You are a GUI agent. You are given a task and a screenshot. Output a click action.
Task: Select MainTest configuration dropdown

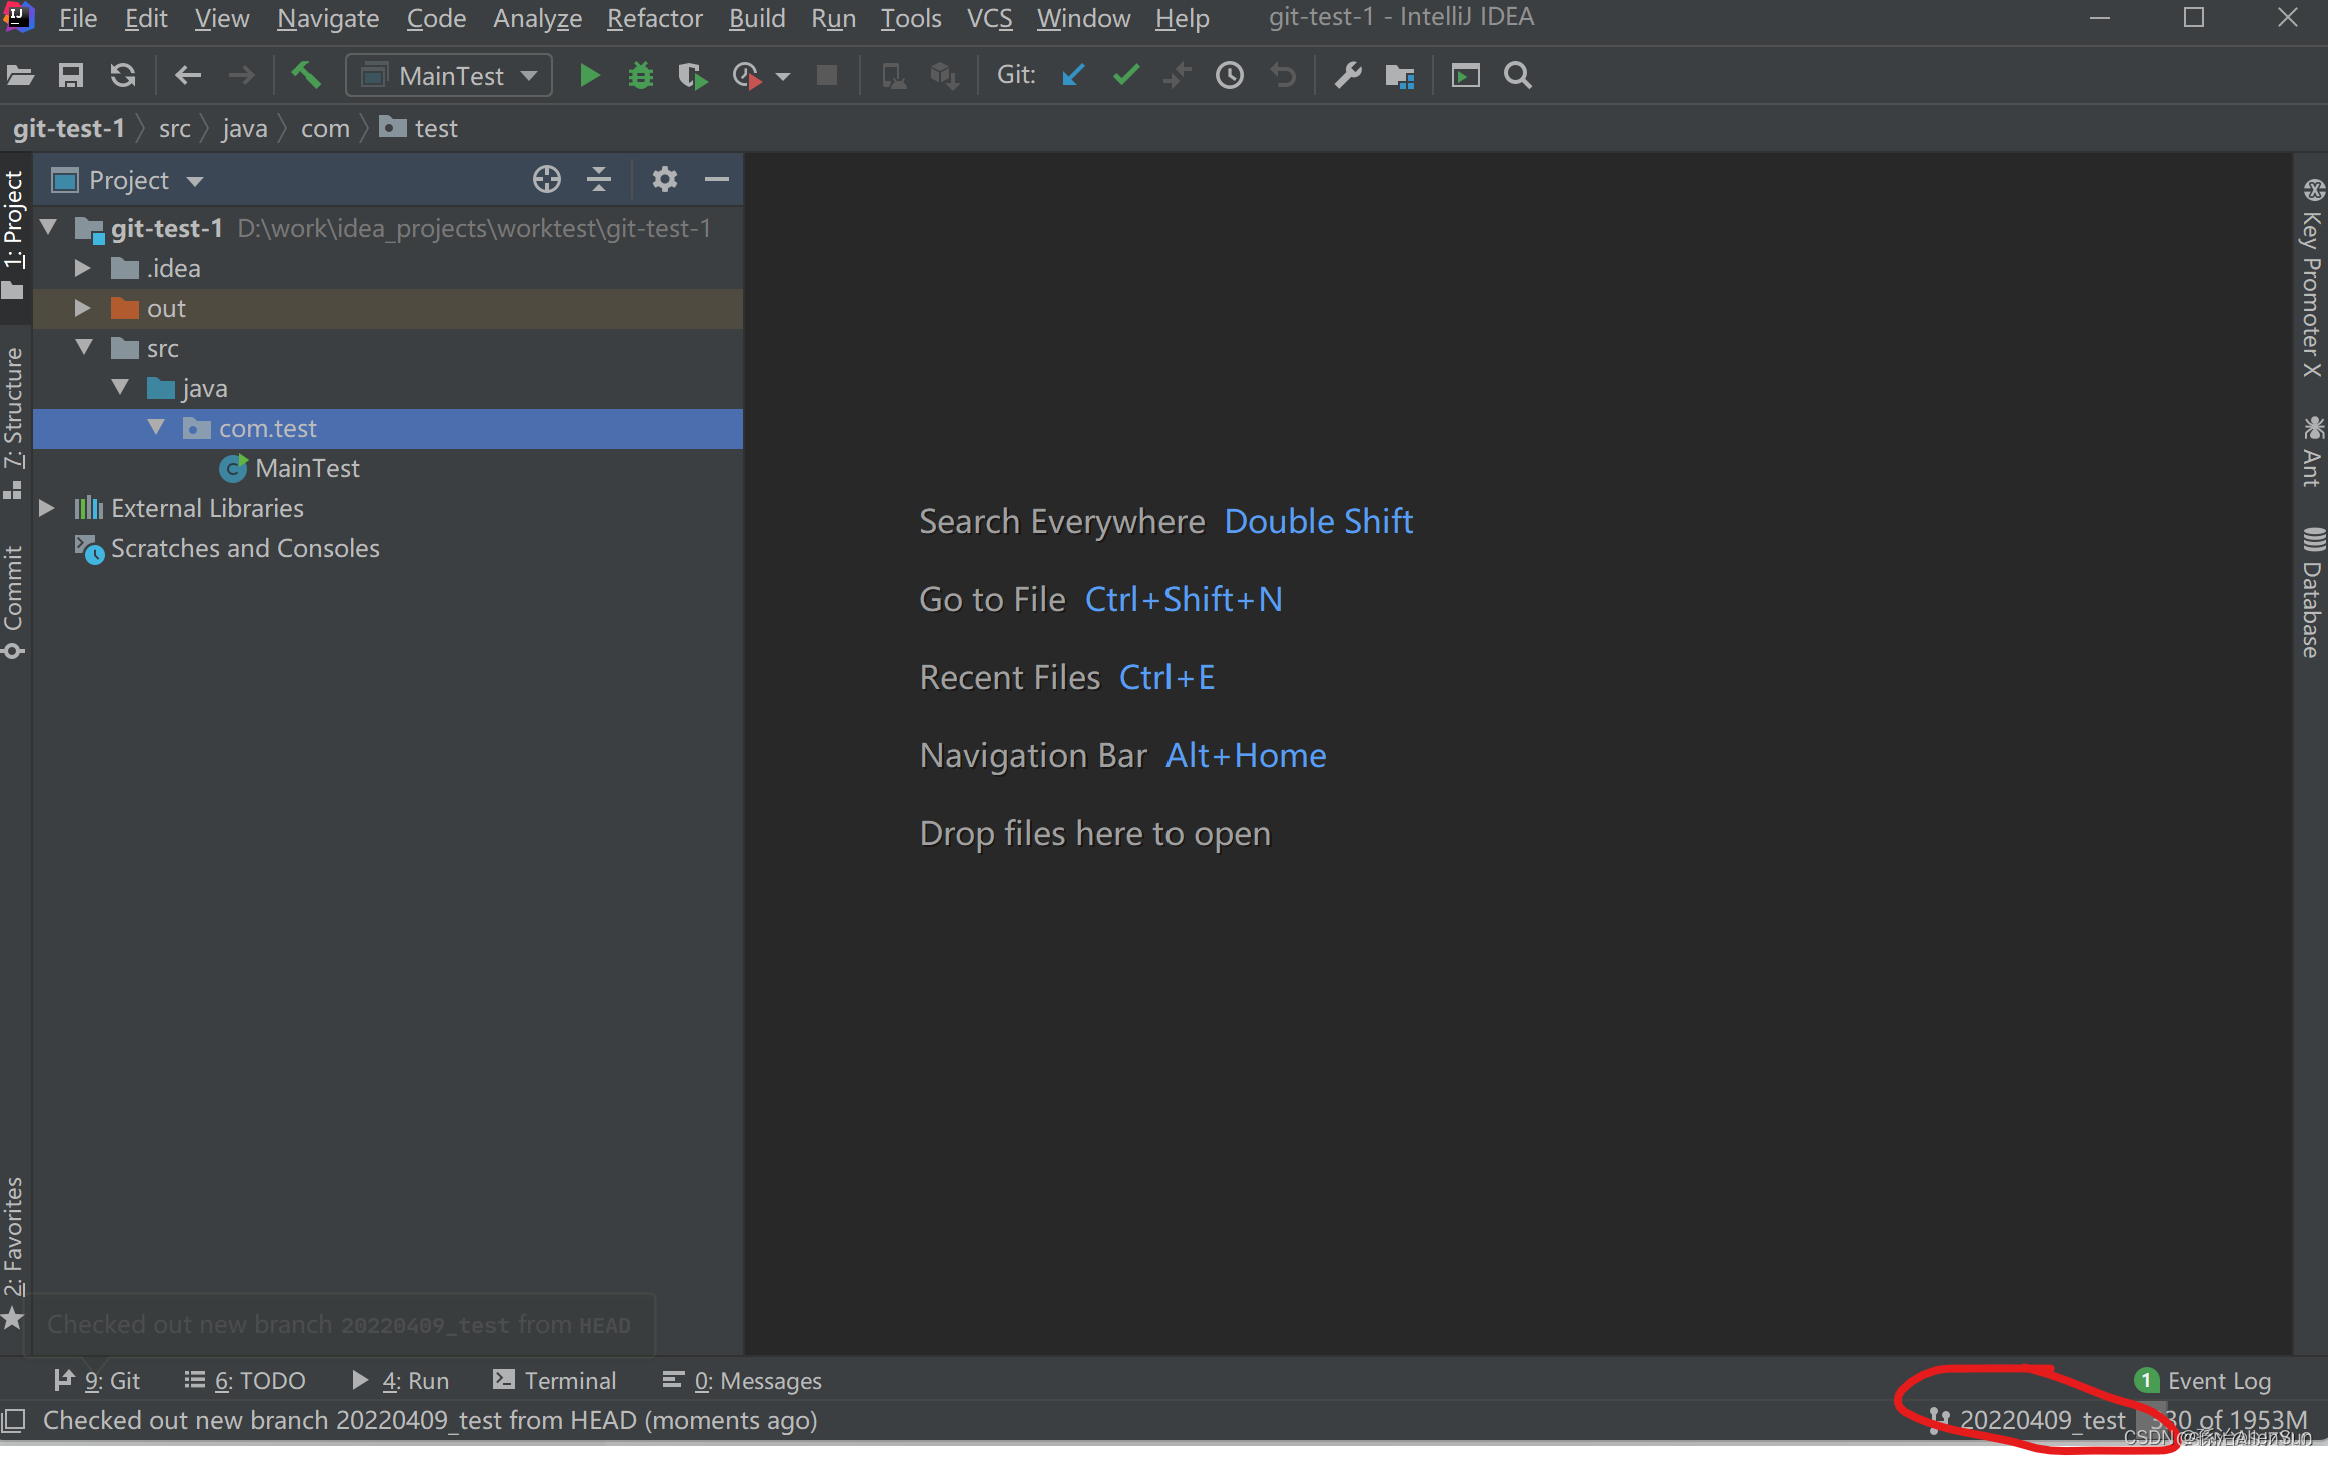pos(446,74)
